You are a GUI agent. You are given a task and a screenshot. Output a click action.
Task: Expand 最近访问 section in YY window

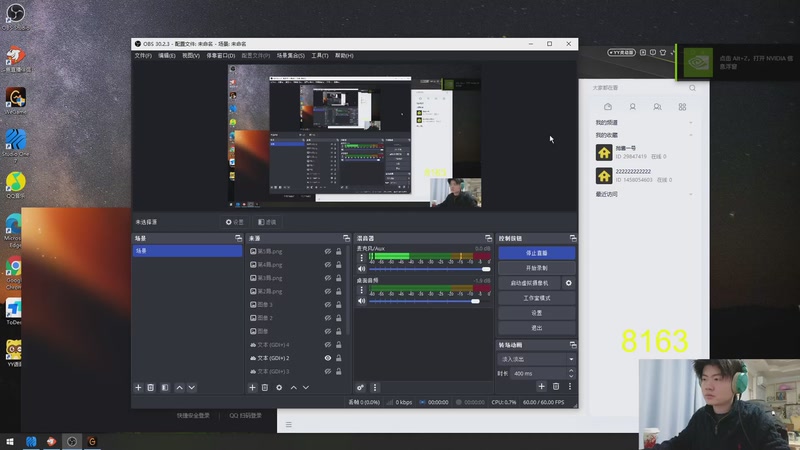pyautogui.click(x=691, y=194)
